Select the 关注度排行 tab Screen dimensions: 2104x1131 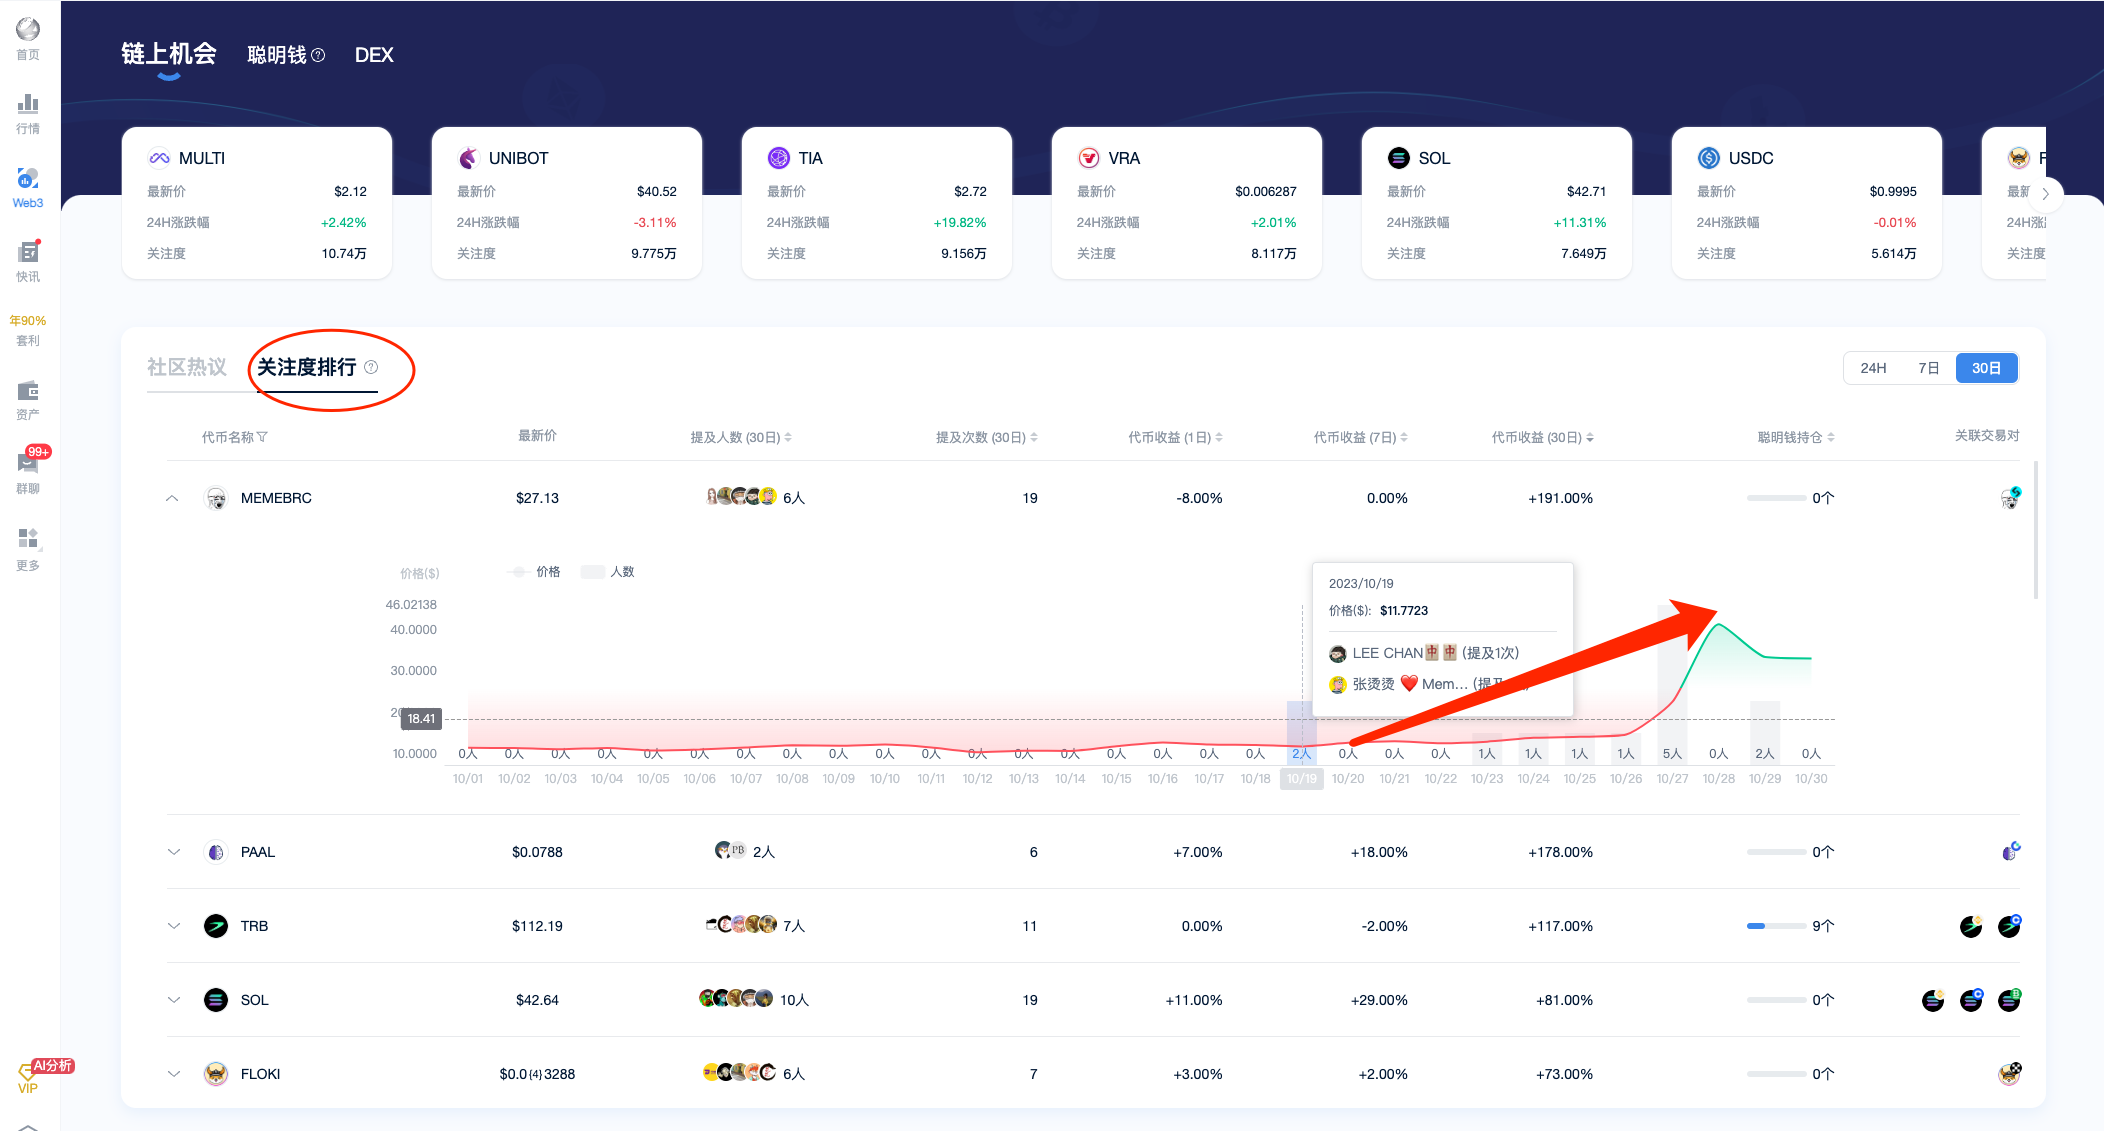(306, 367)
